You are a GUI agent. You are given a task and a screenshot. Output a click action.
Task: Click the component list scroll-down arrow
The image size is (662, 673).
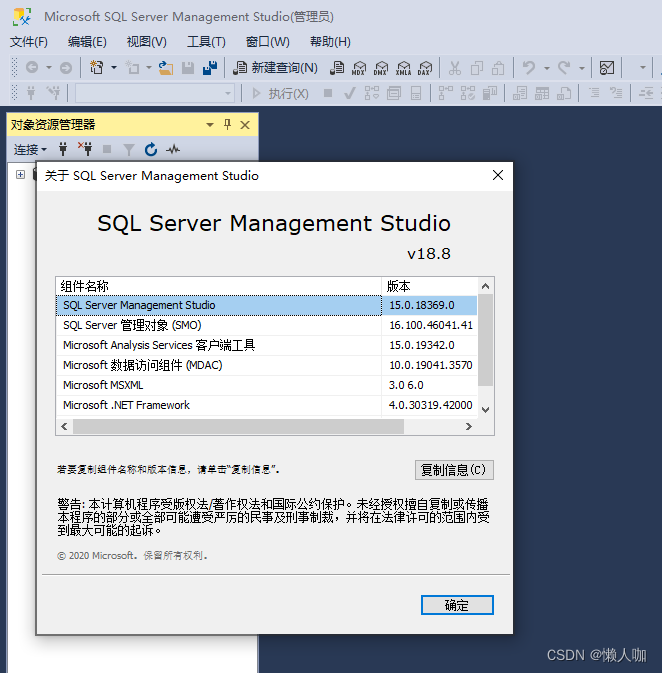tap(486, 410)
